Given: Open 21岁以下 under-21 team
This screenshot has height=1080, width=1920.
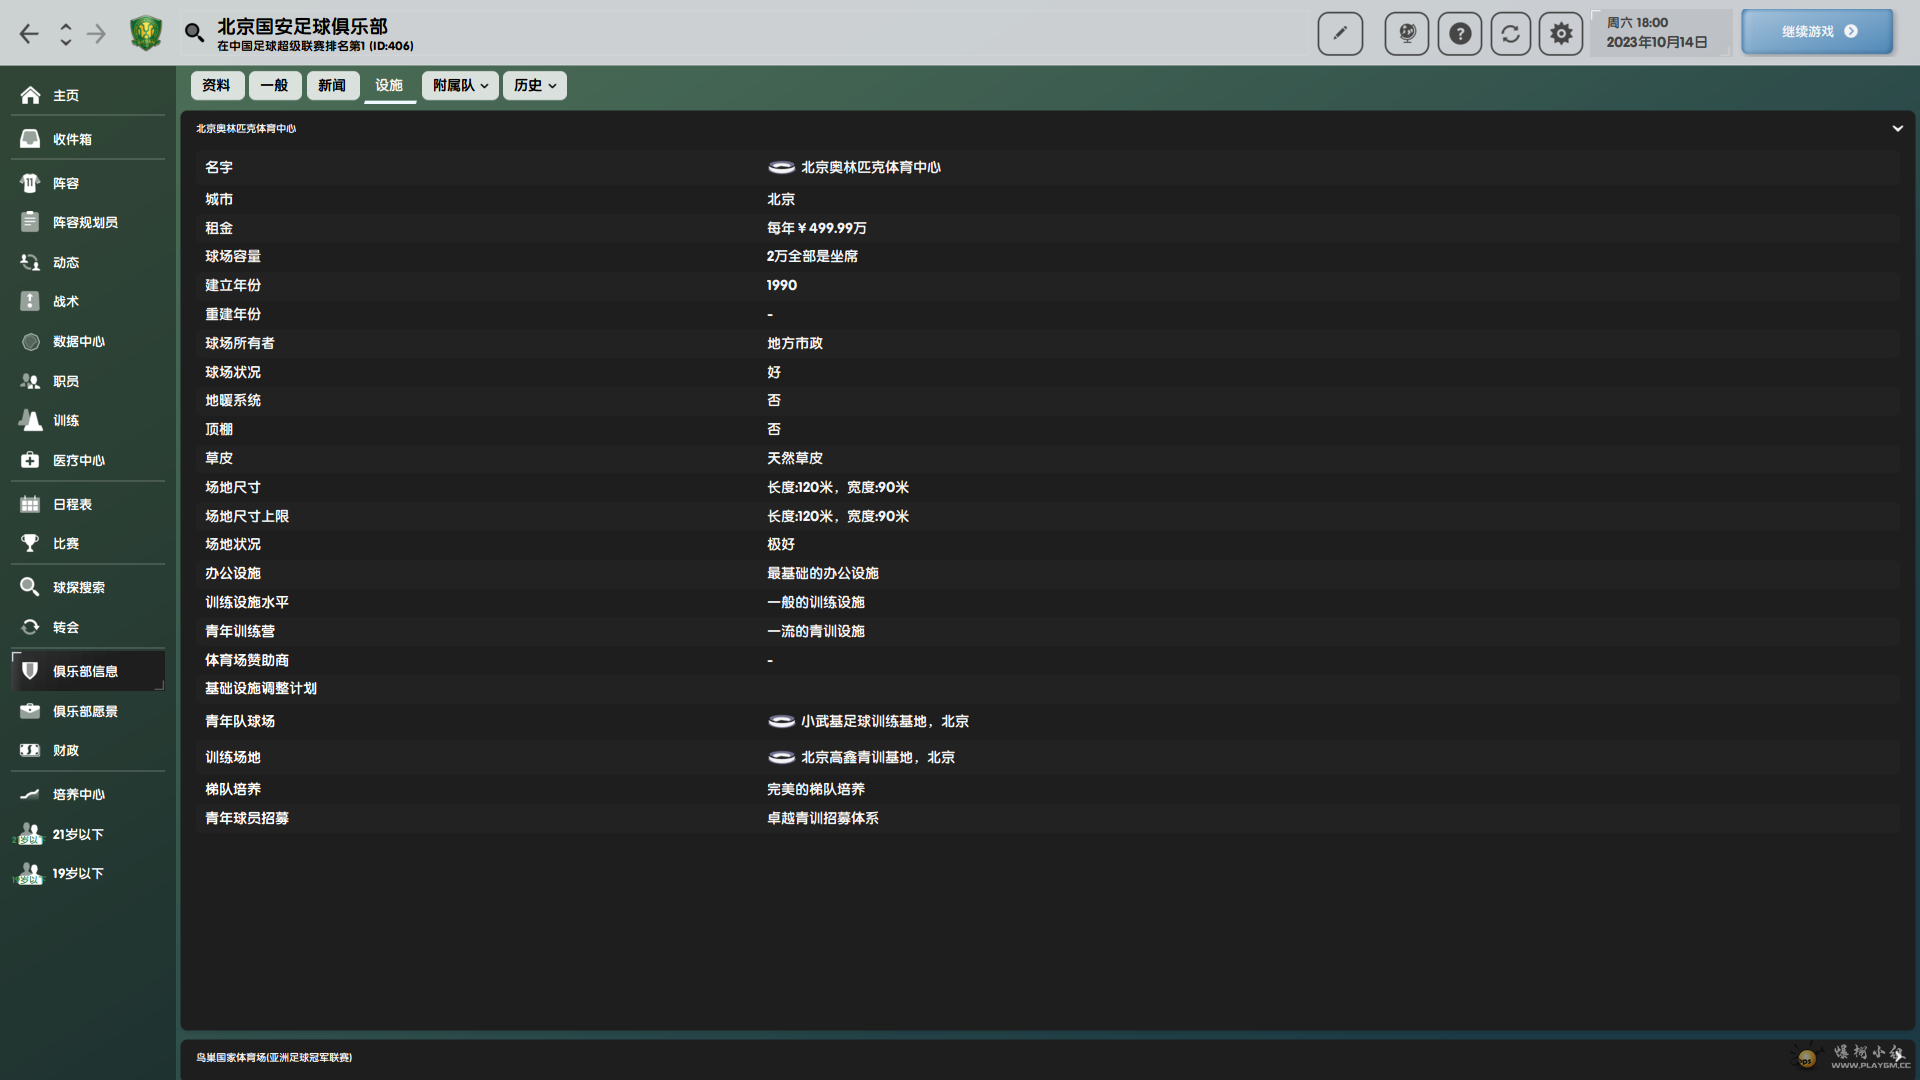Looking at the screenshot, I should click(x=88, y=834).
